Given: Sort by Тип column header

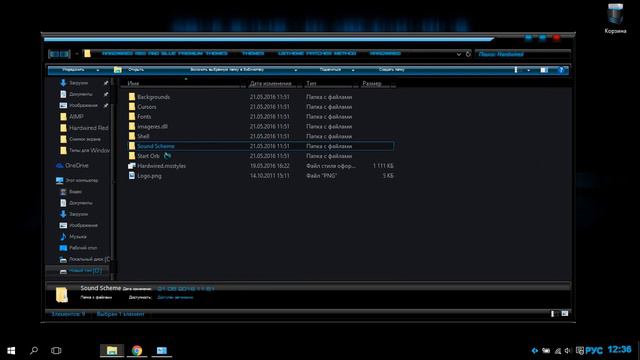Looking at the screenshot, I should pyautogui.click(x=311, y=83).
